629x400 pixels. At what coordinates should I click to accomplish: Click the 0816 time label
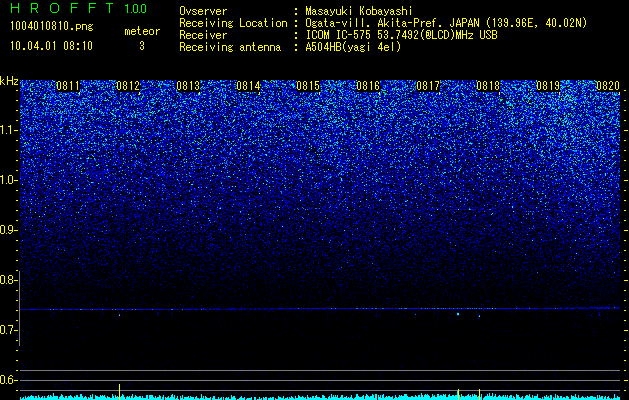point(368,86)
